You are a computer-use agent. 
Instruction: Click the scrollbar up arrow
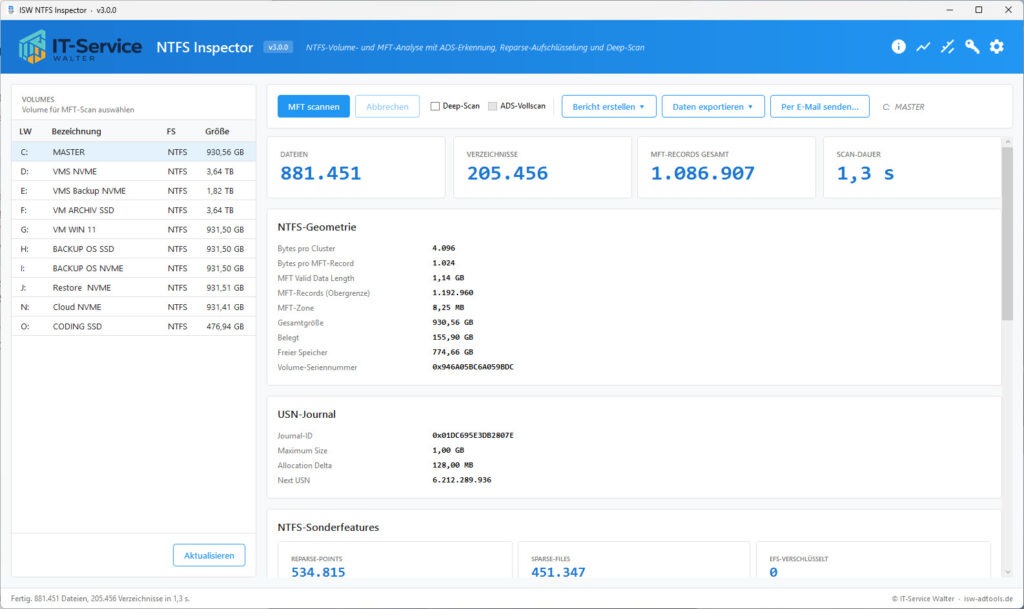click(1008, 142)
